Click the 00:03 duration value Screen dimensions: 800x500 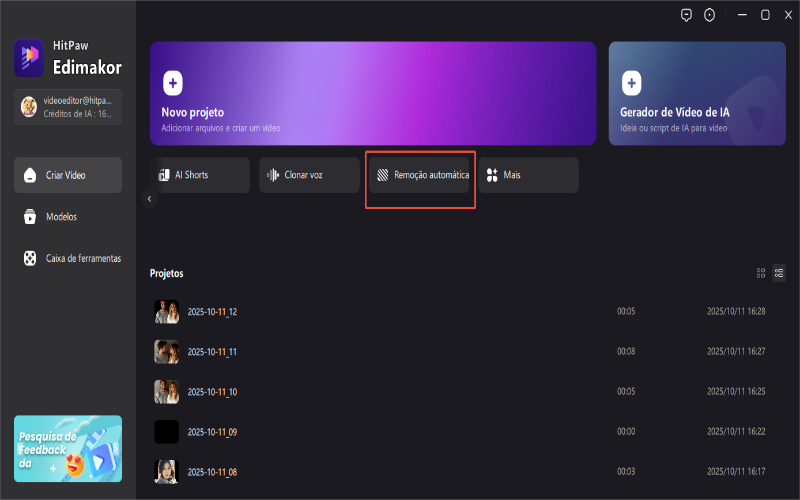tap(626, 471)
